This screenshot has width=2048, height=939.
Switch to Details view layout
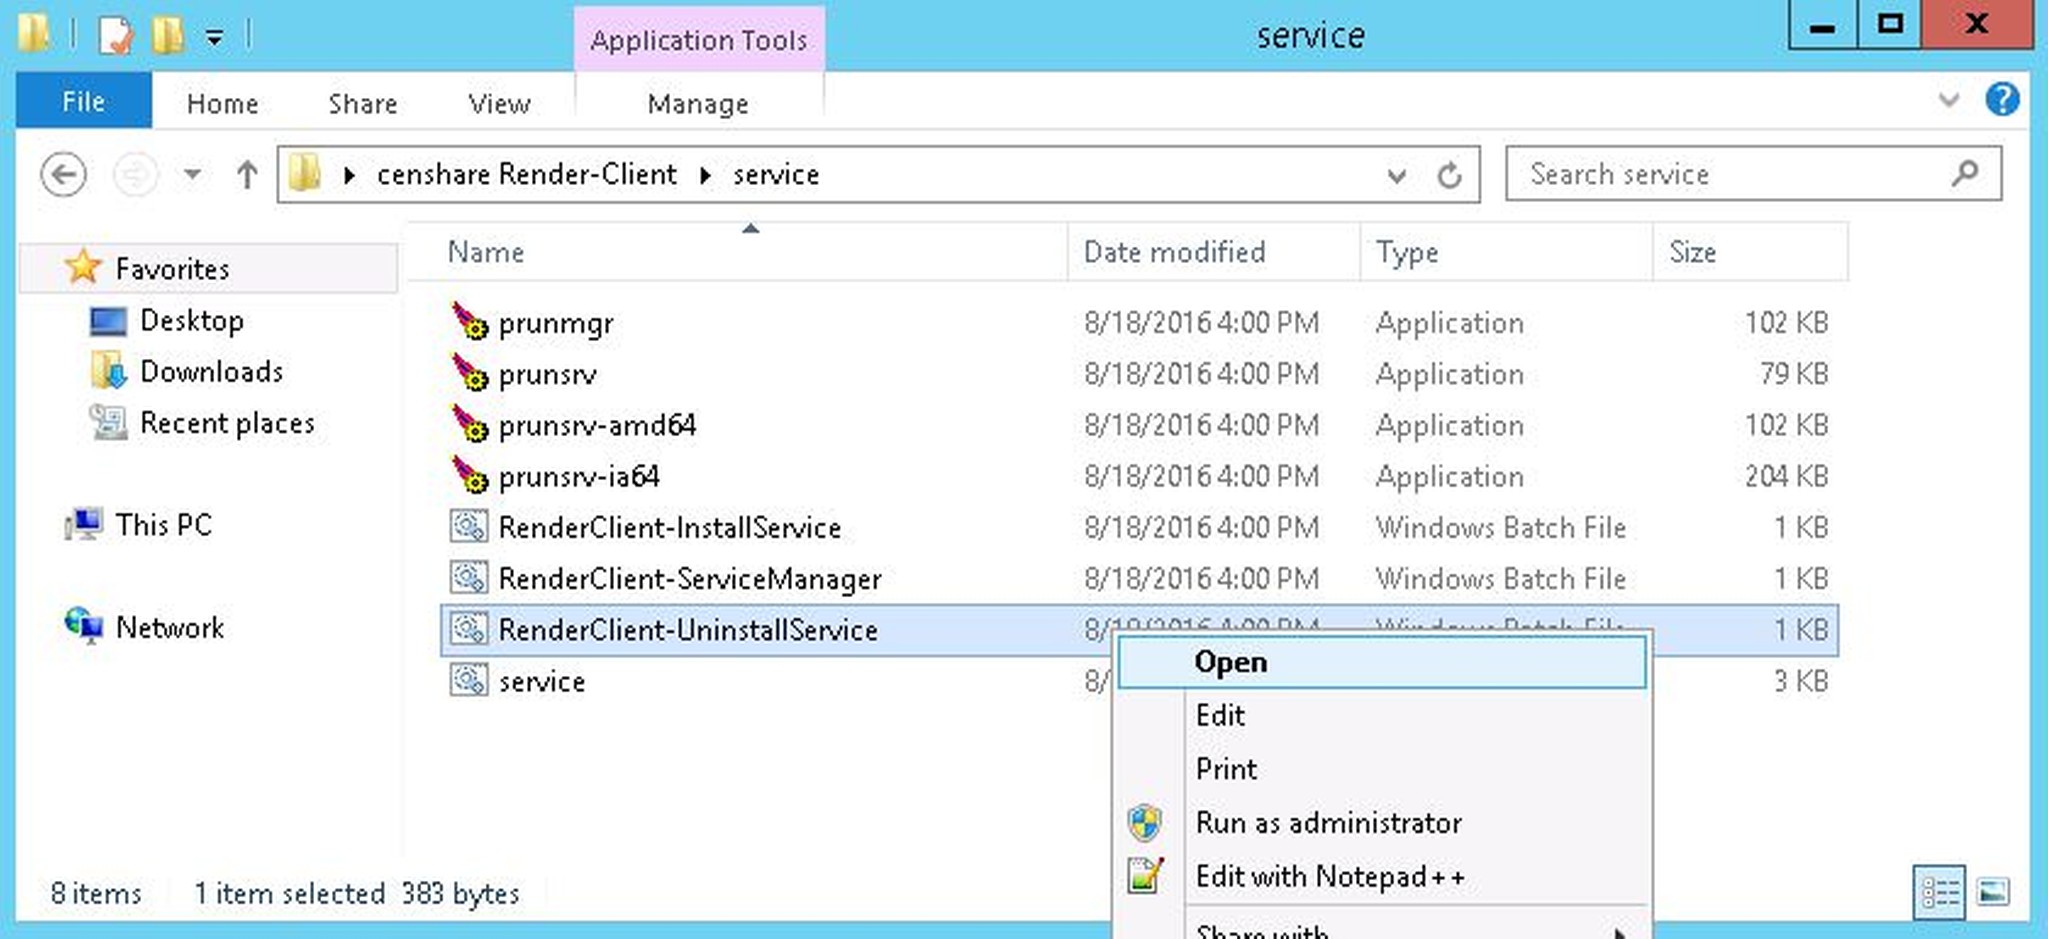[x=1939, y=892]
